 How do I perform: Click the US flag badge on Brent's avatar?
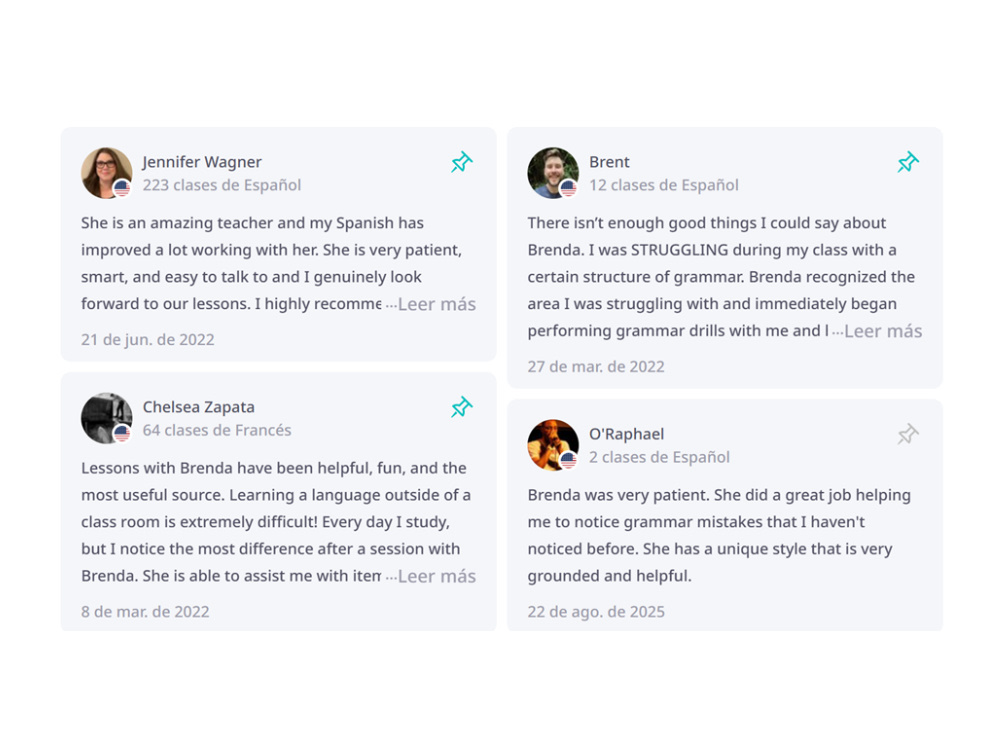(568, 188)
